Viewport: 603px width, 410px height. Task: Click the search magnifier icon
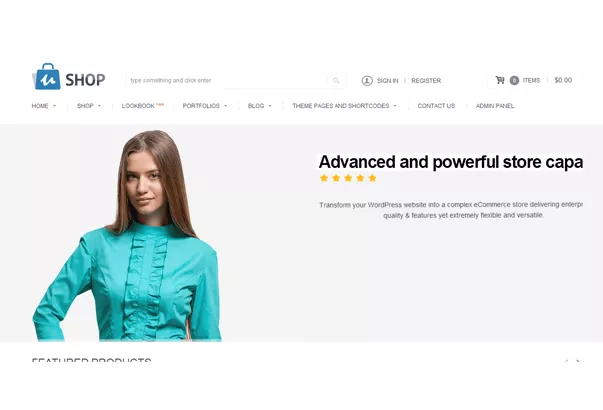tap(336, 80)
